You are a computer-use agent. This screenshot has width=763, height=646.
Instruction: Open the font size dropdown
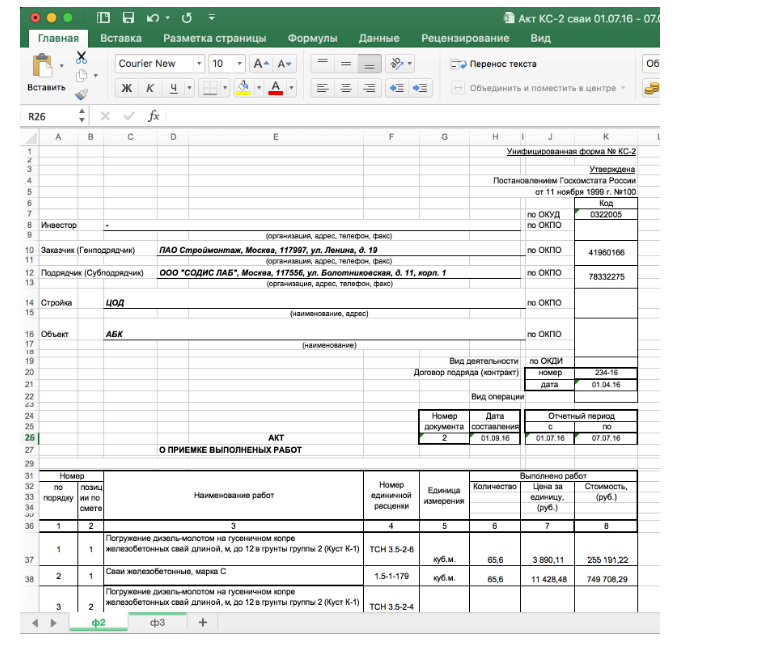239,64
